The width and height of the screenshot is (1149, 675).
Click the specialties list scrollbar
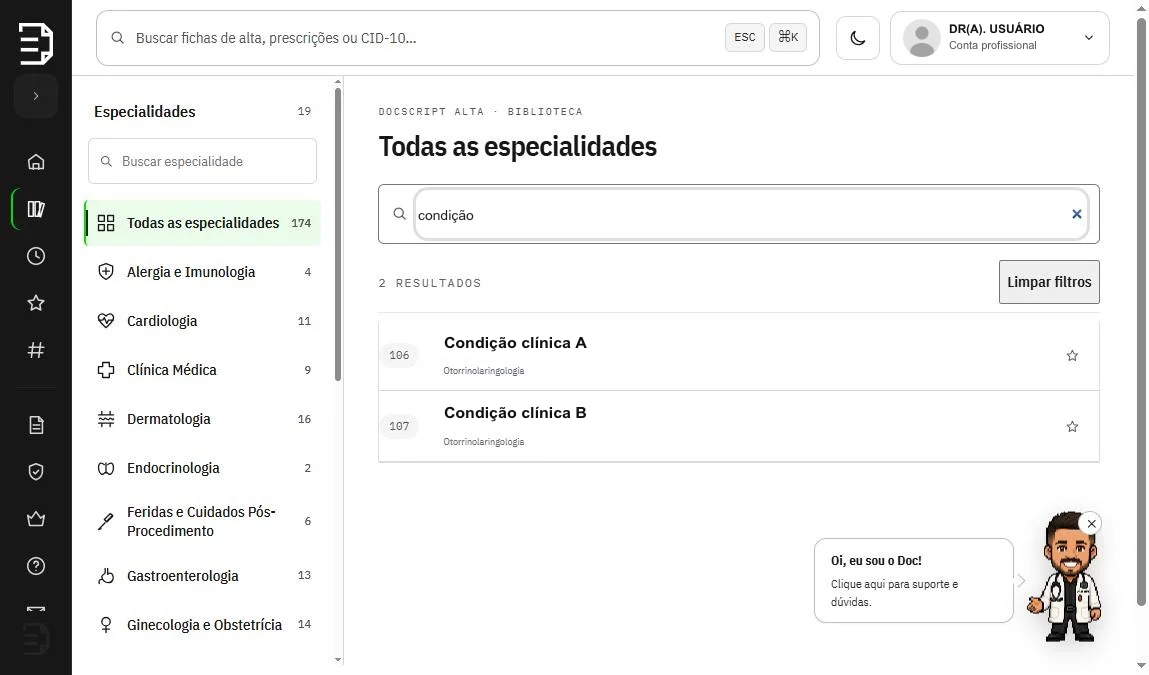[338, 235]
